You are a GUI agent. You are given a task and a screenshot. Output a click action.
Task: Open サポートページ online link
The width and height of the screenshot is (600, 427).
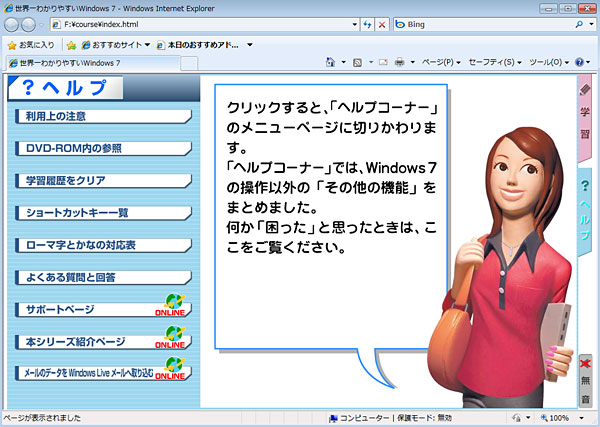tap(103, 310)
